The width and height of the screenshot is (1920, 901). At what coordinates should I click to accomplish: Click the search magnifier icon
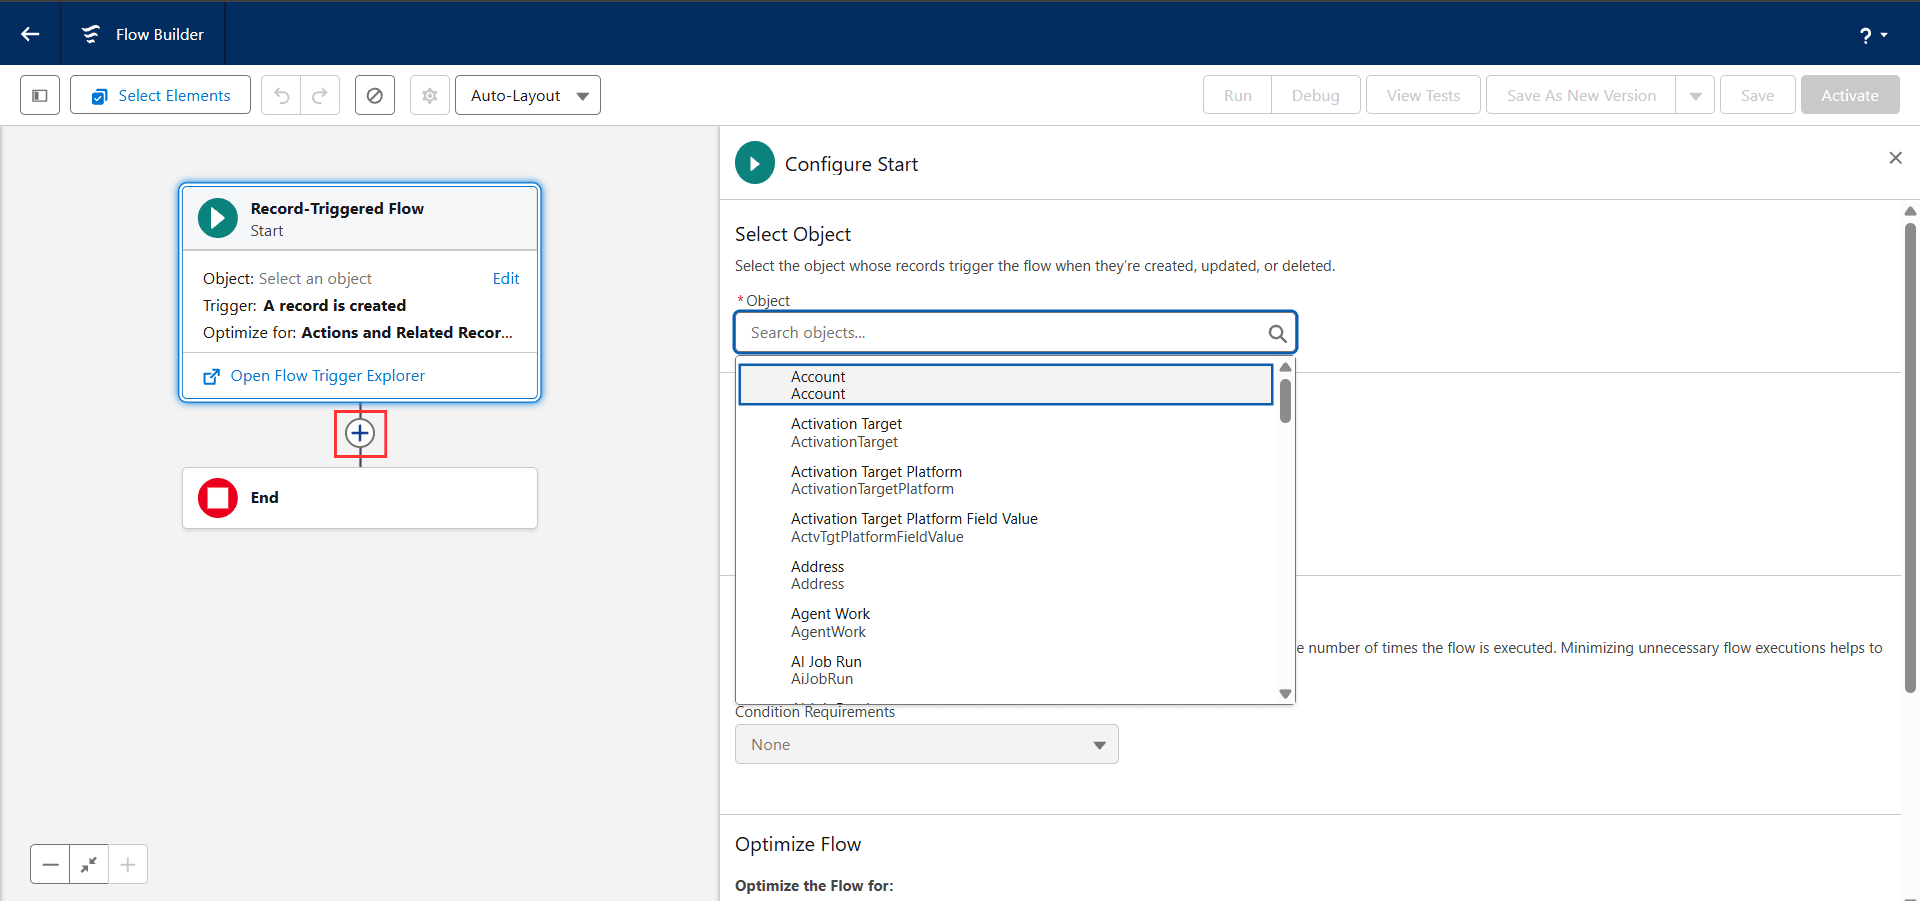[1277, 333]
